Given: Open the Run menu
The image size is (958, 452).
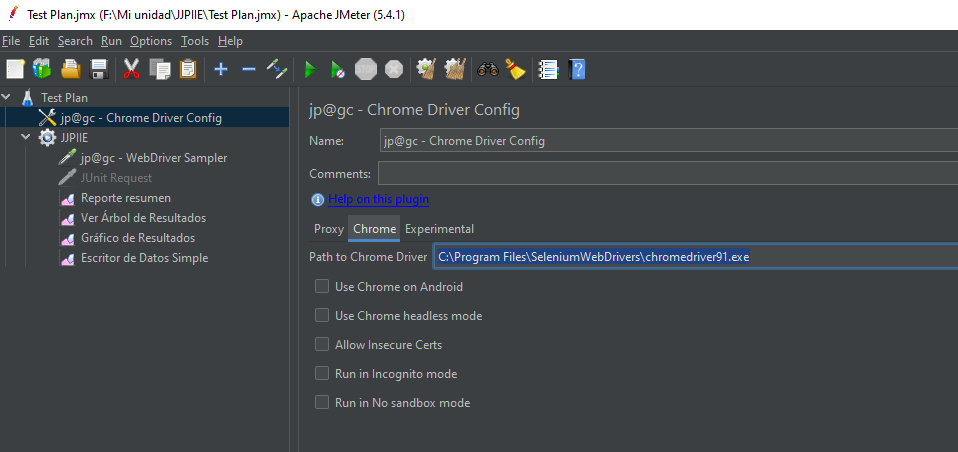Looking at the screenshot, I should coord(111,41).
